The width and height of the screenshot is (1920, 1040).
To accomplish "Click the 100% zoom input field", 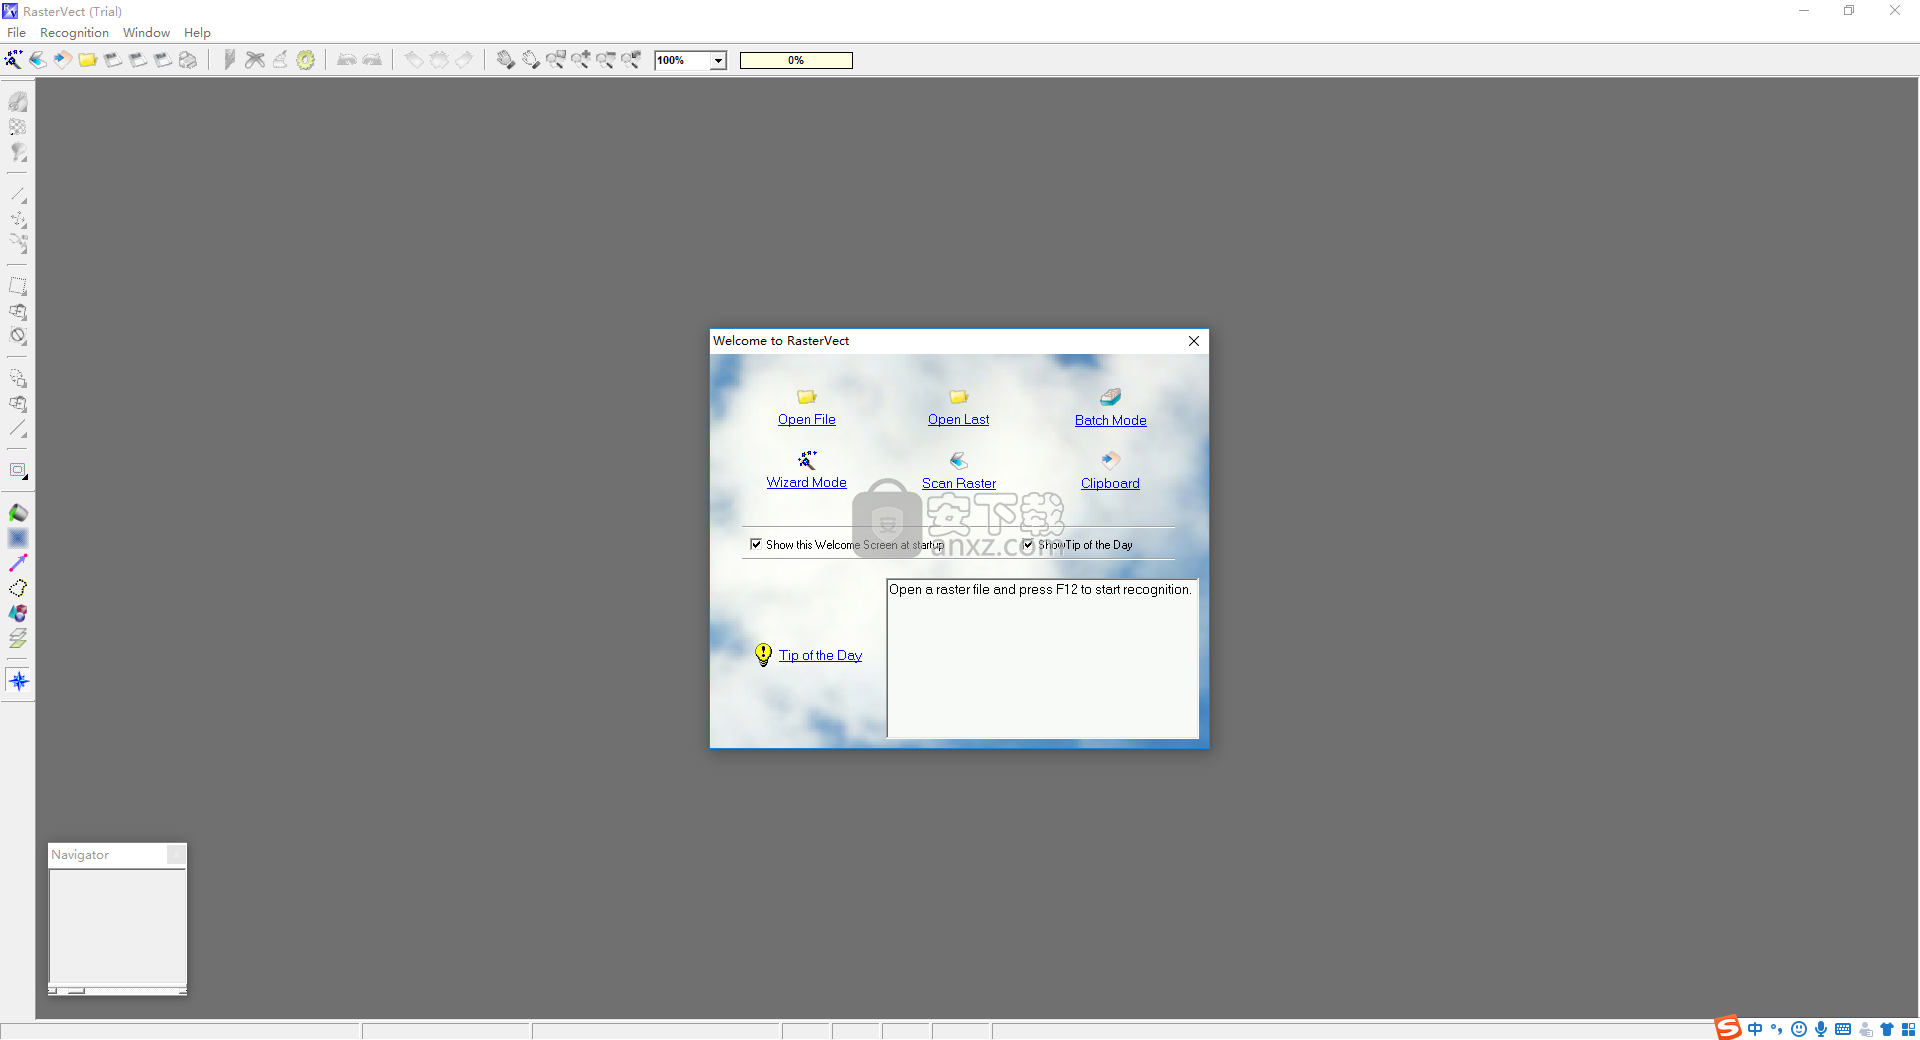I will 682,61.
